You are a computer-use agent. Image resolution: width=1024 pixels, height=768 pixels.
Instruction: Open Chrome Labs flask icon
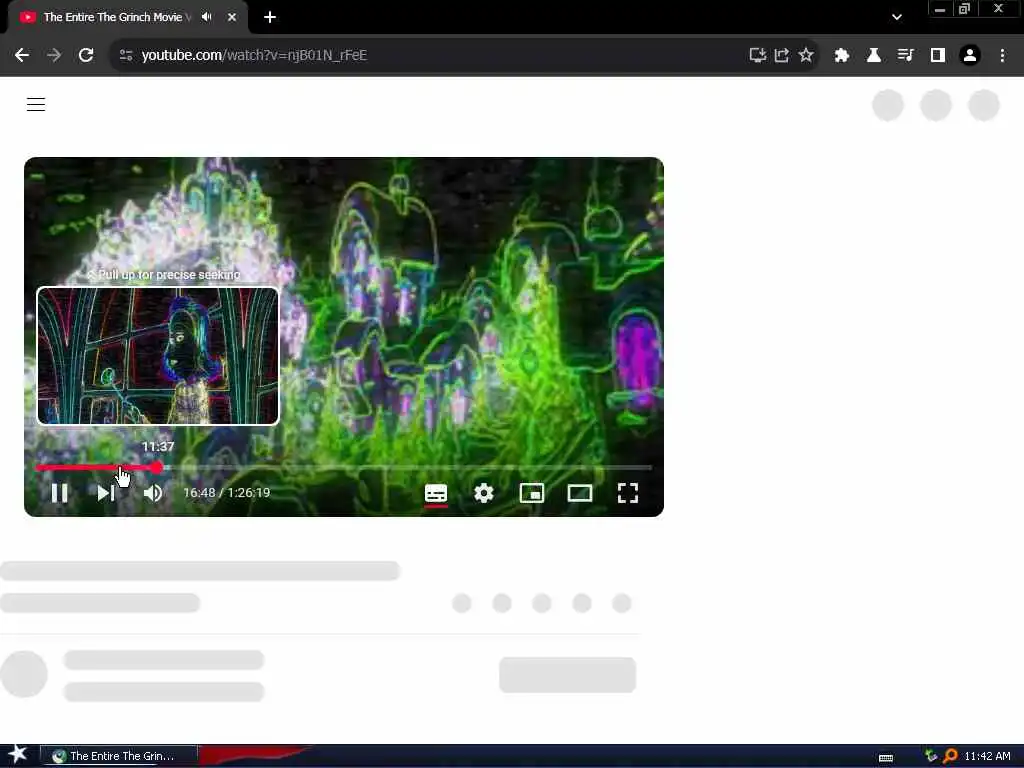click(x=874, y=56)
